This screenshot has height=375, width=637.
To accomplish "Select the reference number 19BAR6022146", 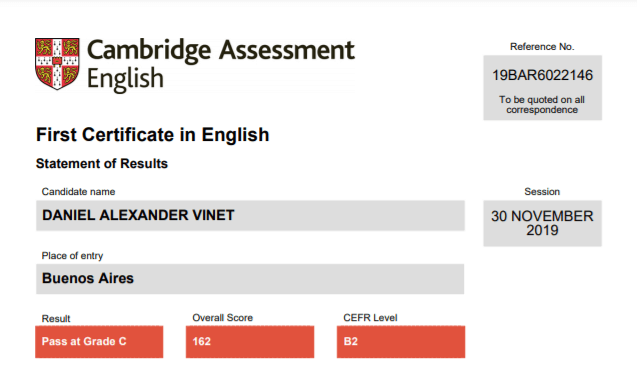I will click(x=542, y=75).
